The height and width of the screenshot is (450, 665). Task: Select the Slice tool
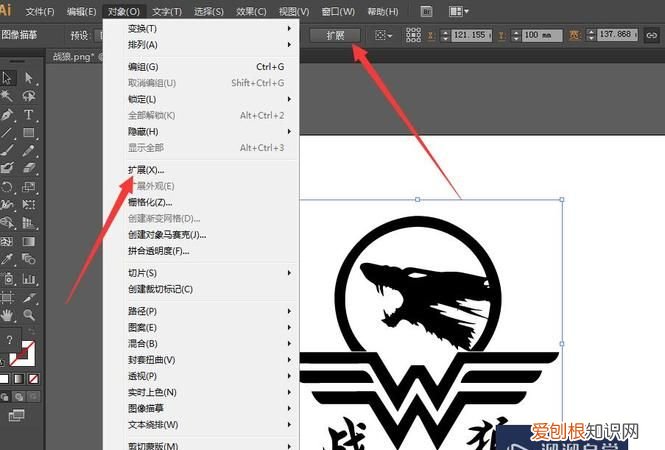pyautogui.click(x=29, y=297)
